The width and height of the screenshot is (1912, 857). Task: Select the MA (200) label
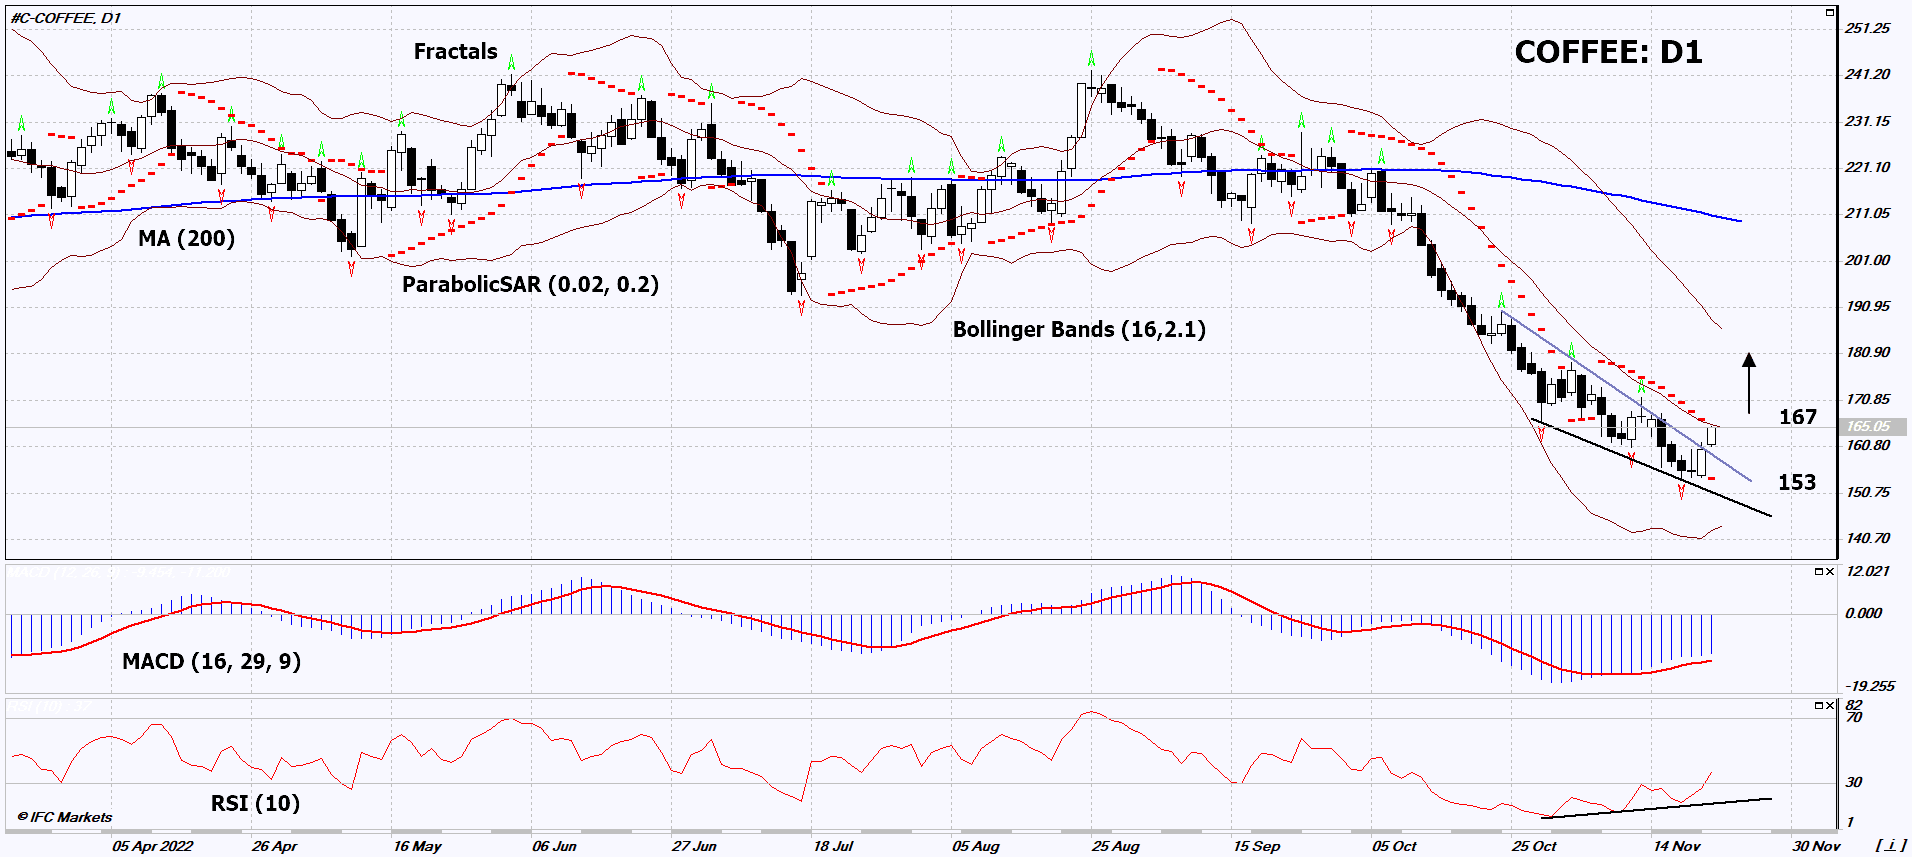point(186,239)
